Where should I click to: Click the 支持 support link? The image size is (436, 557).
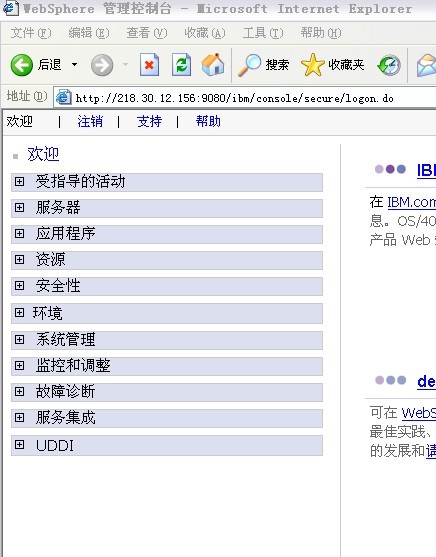pyautogui.click(x=149, y=121)
